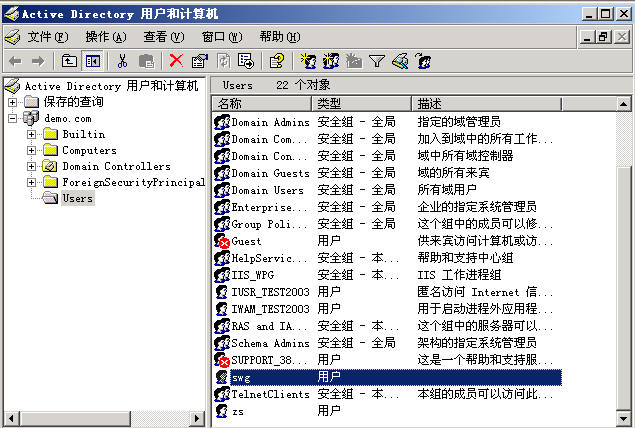The image size is (635, 428).
Task: Click the Create new user toolbar icon
Action: tap(308, 61)
